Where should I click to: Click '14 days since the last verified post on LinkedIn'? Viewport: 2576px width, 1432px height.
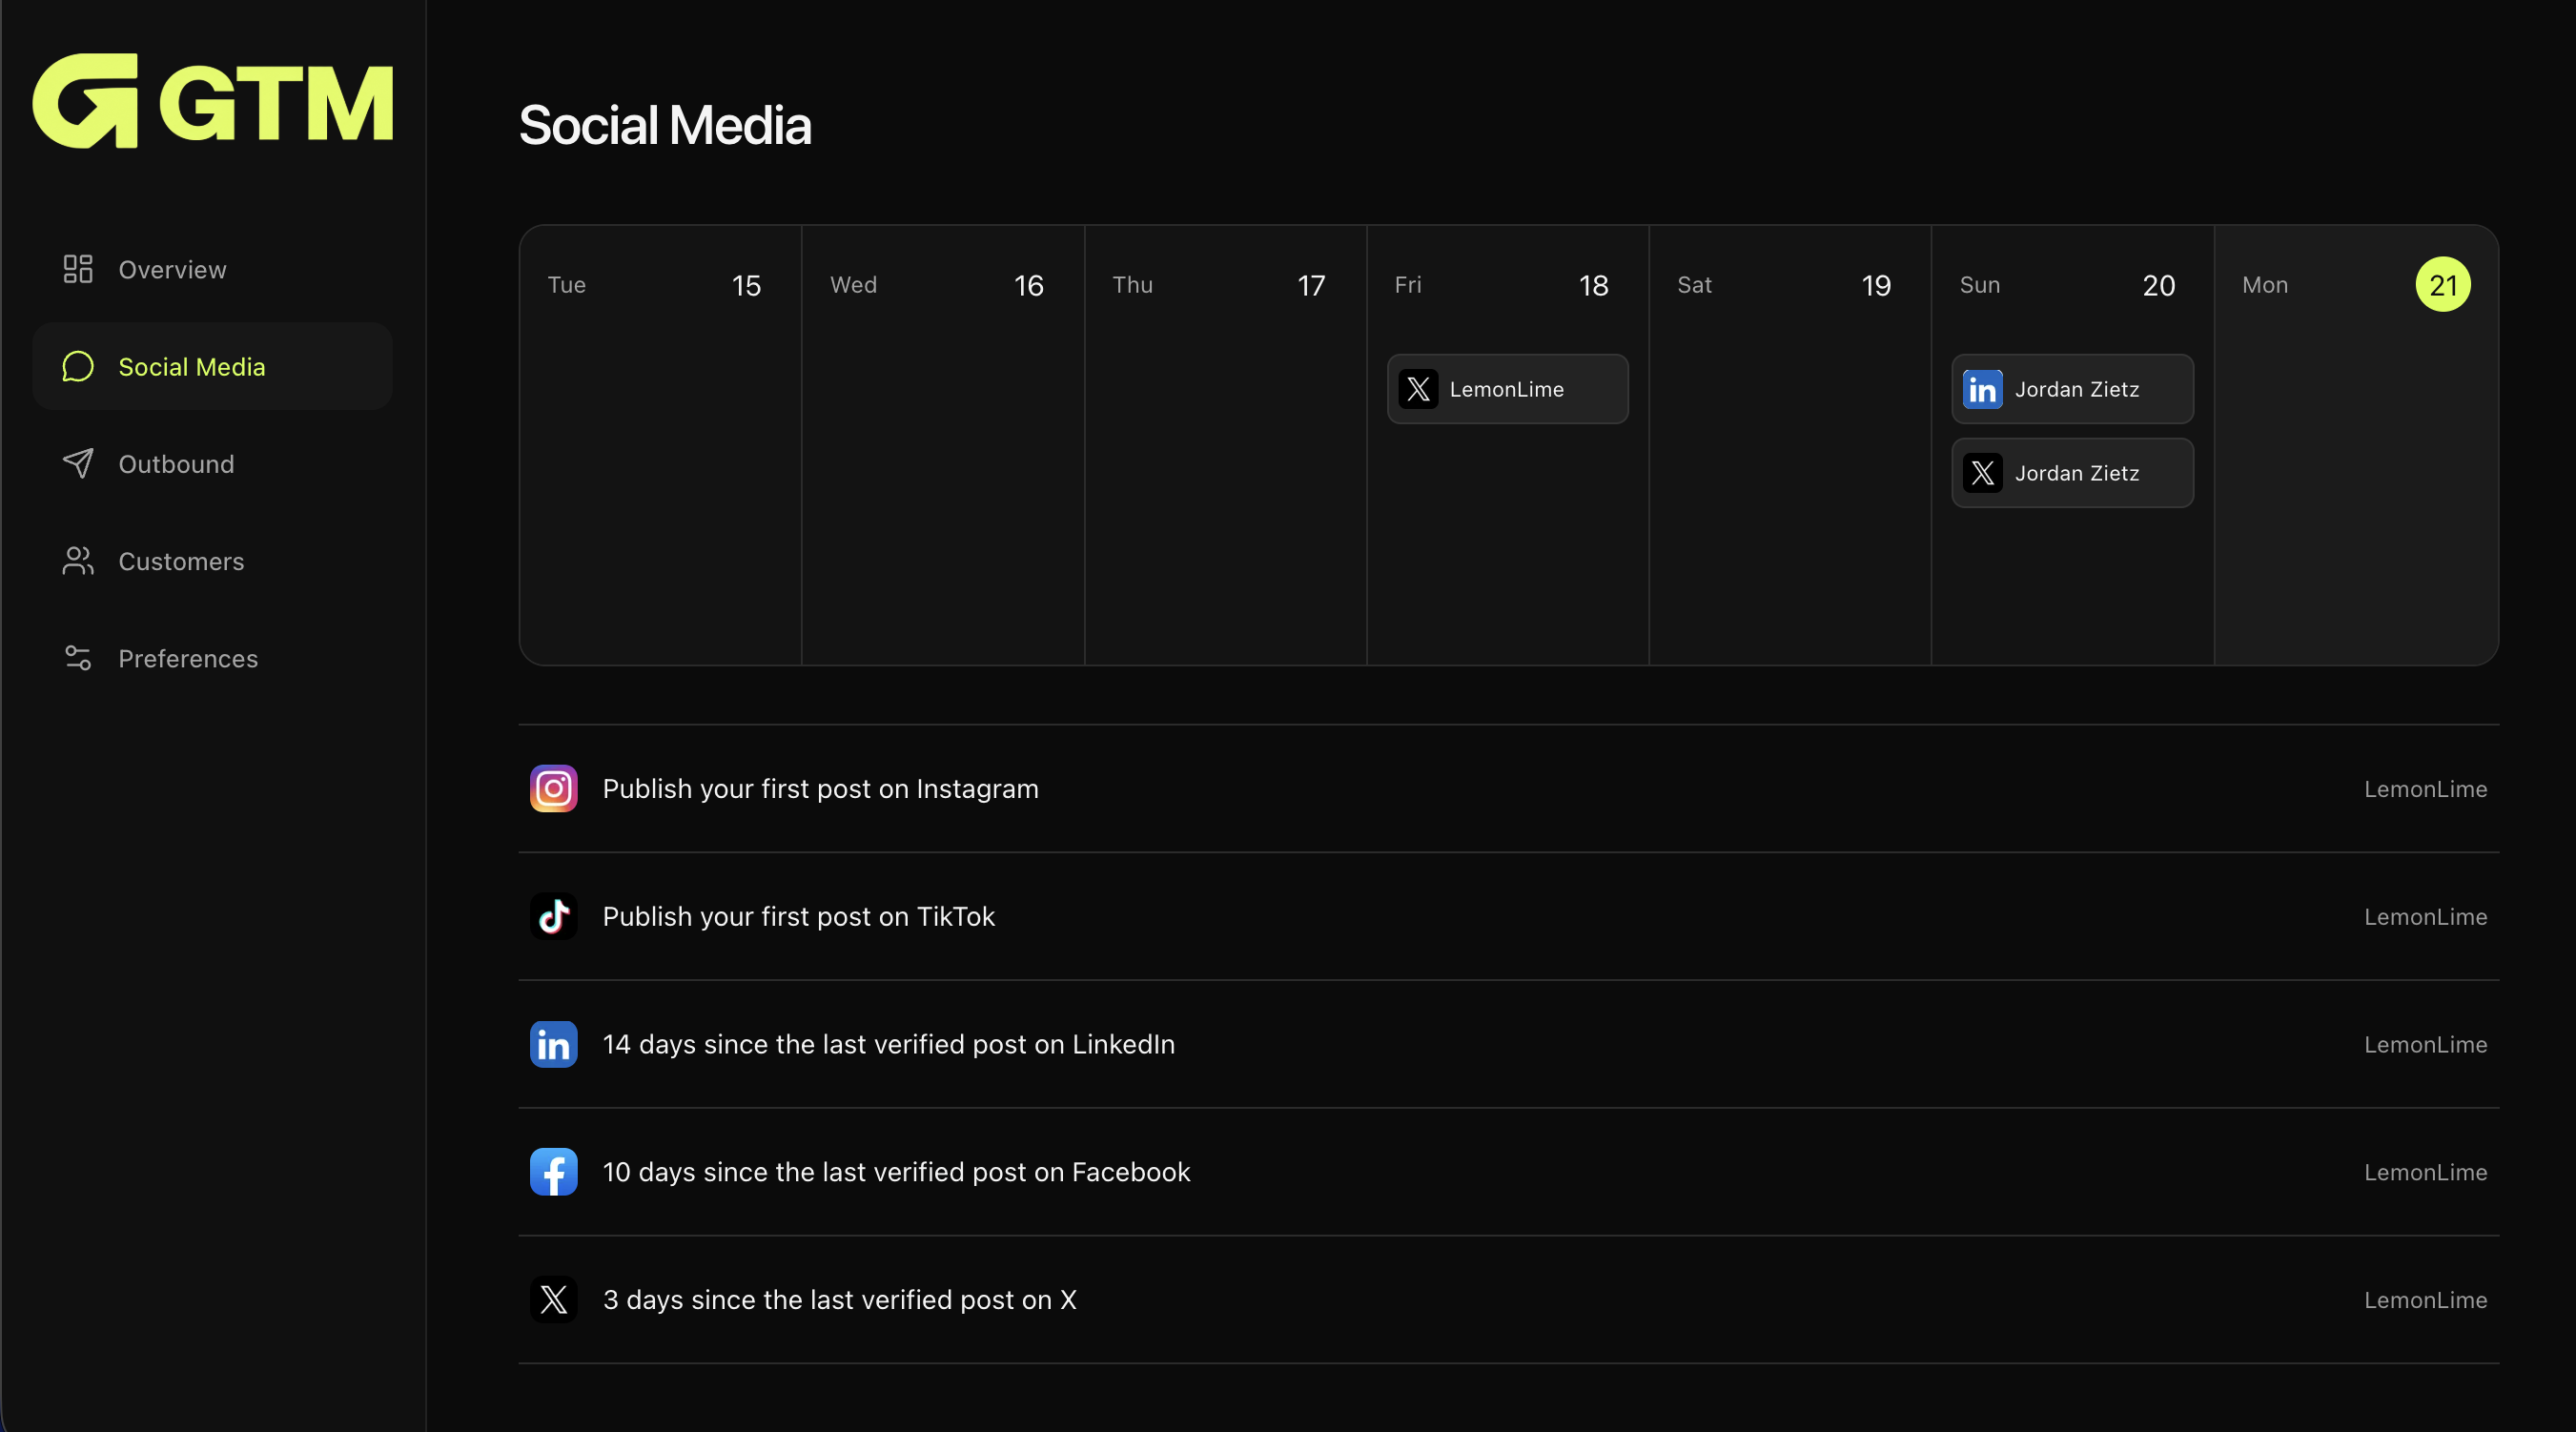[888, 1044]
